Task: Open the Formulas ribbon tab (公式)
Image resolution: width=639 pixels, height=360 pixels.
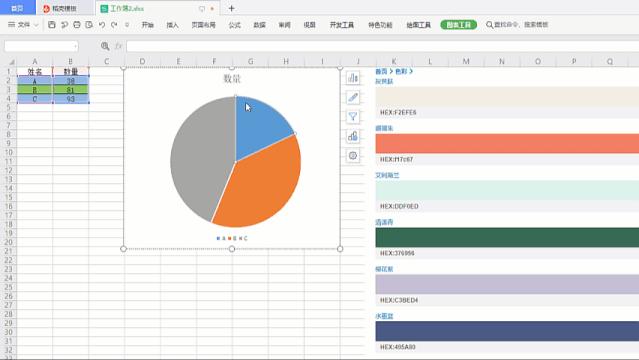Action: [234, 25]
